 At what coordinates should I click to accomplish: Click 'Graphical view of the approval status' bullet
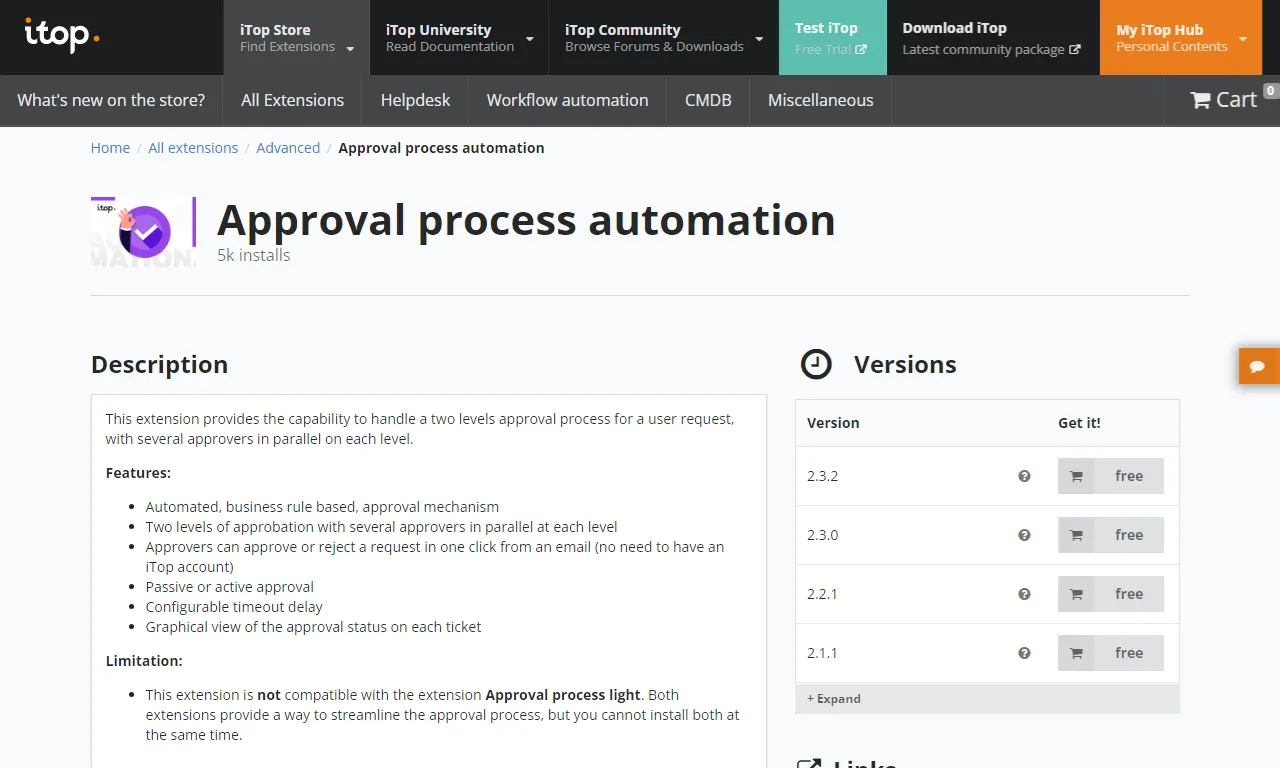313,627
